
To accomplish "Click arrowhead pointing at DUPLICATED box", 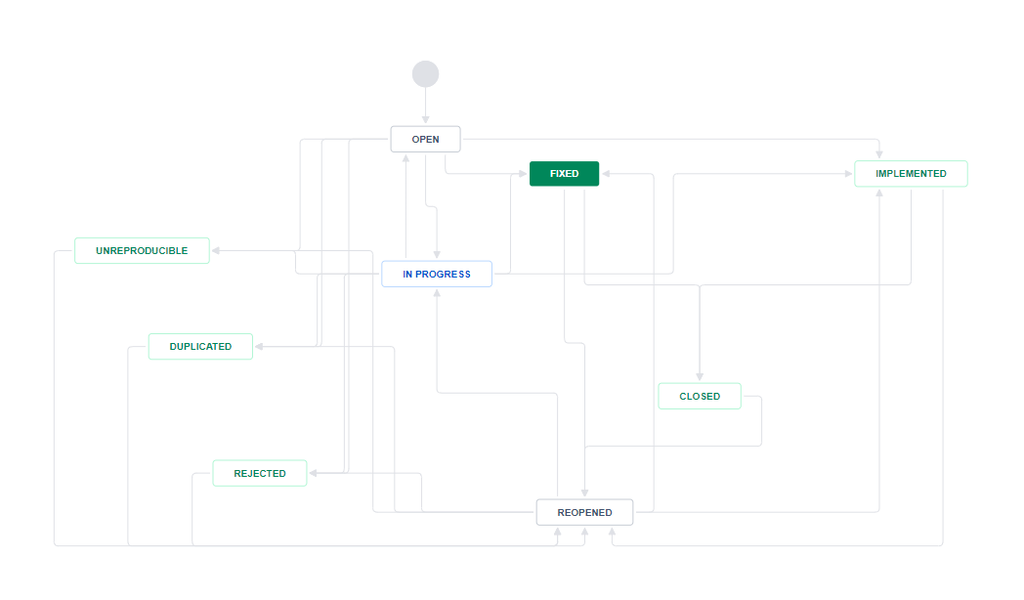I will (x=259, y=347).
